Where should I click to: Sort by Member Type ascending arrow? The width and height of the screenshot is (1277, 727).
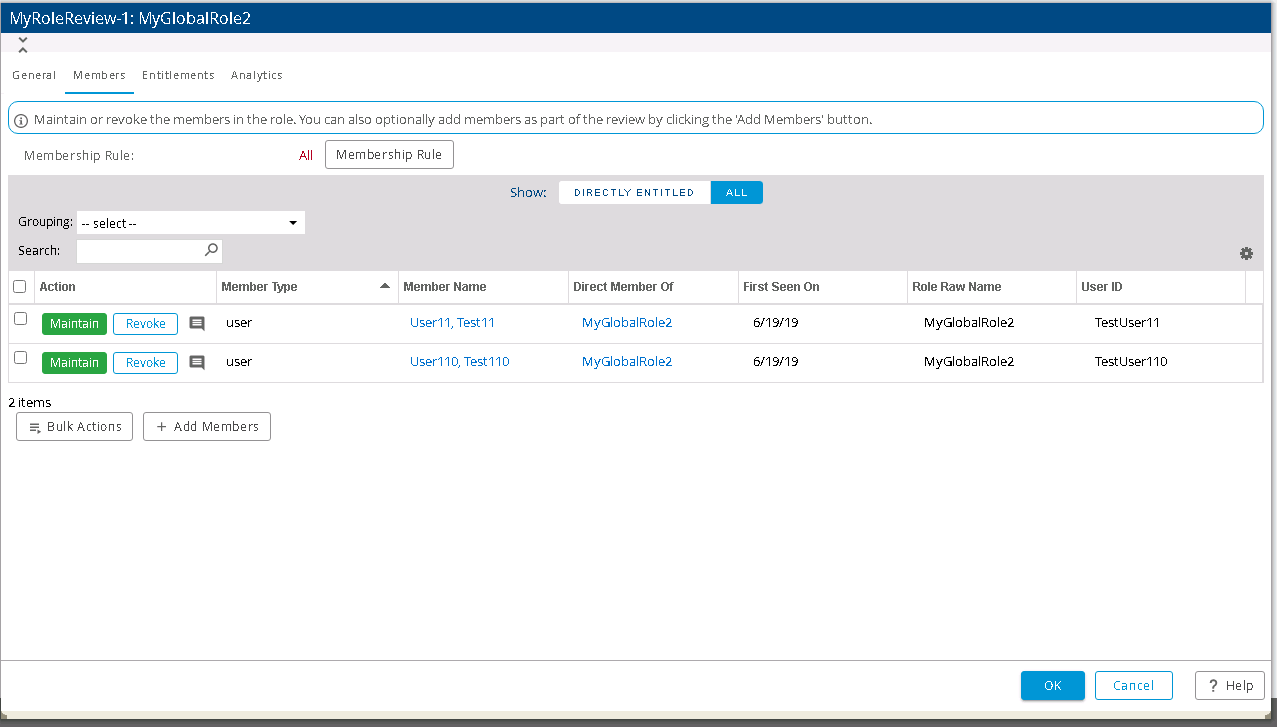tap(385, 286)
